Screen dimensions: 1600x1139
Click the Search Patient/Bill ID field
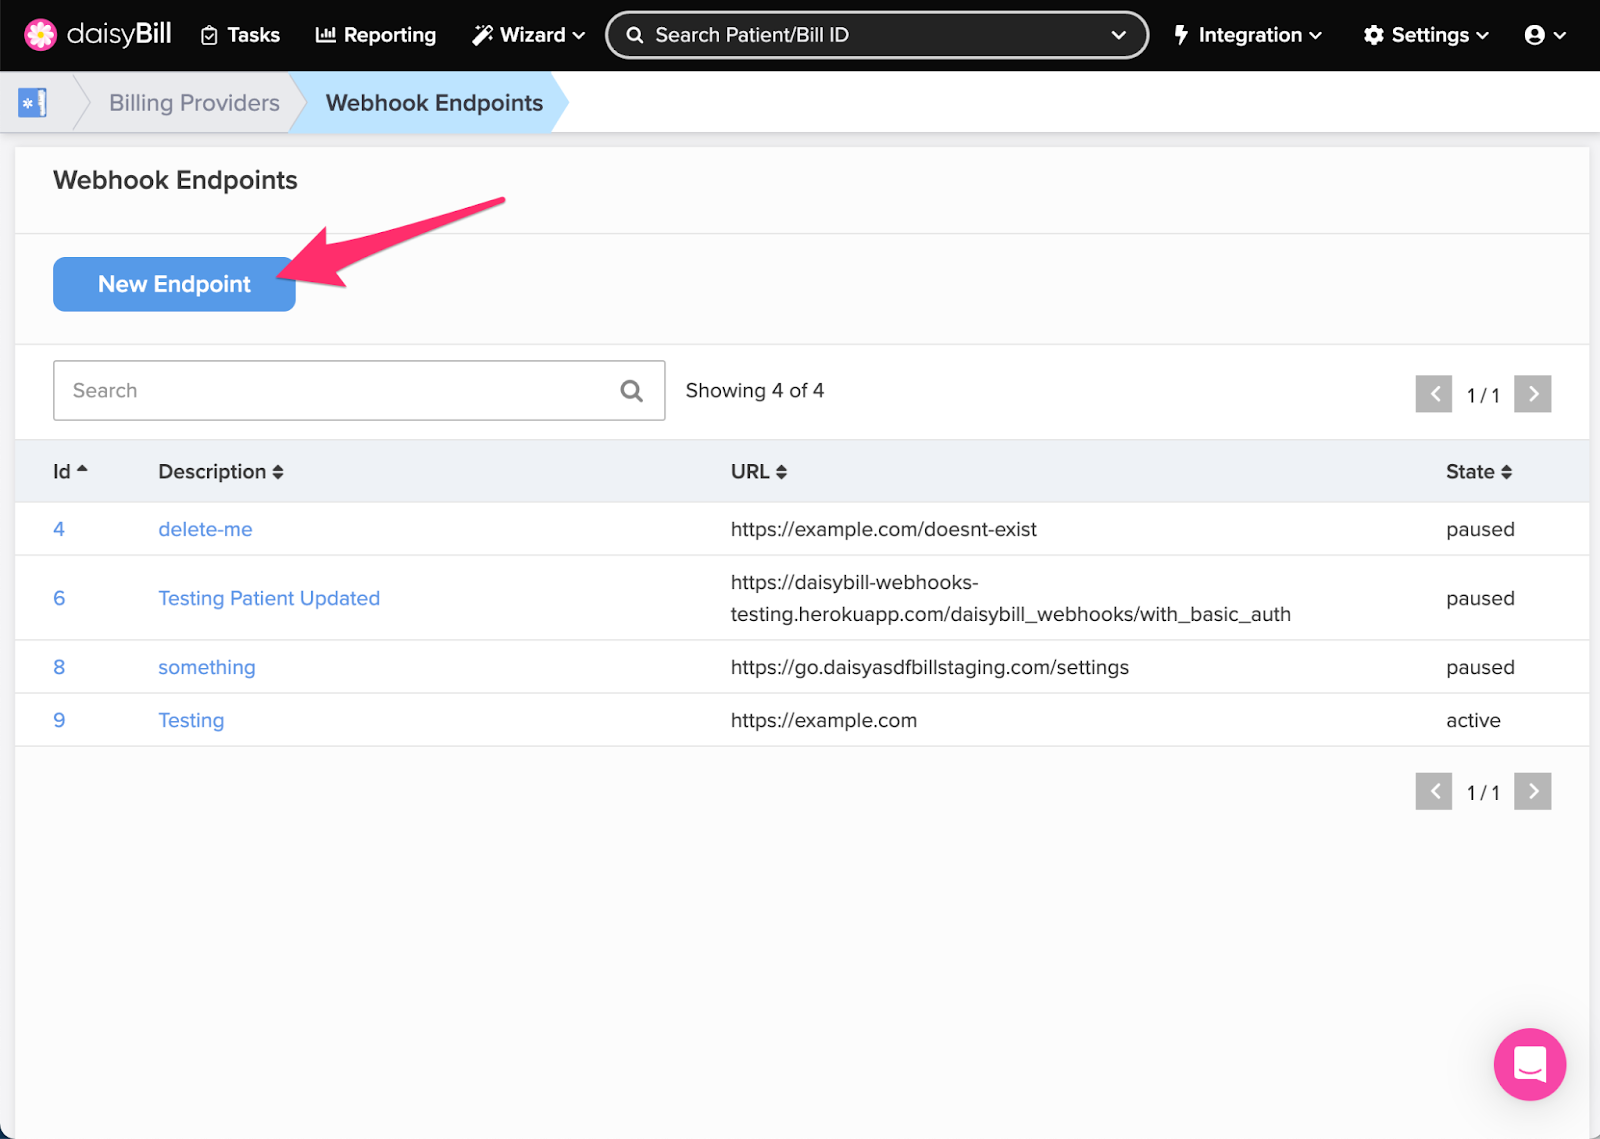pos(877,35)
